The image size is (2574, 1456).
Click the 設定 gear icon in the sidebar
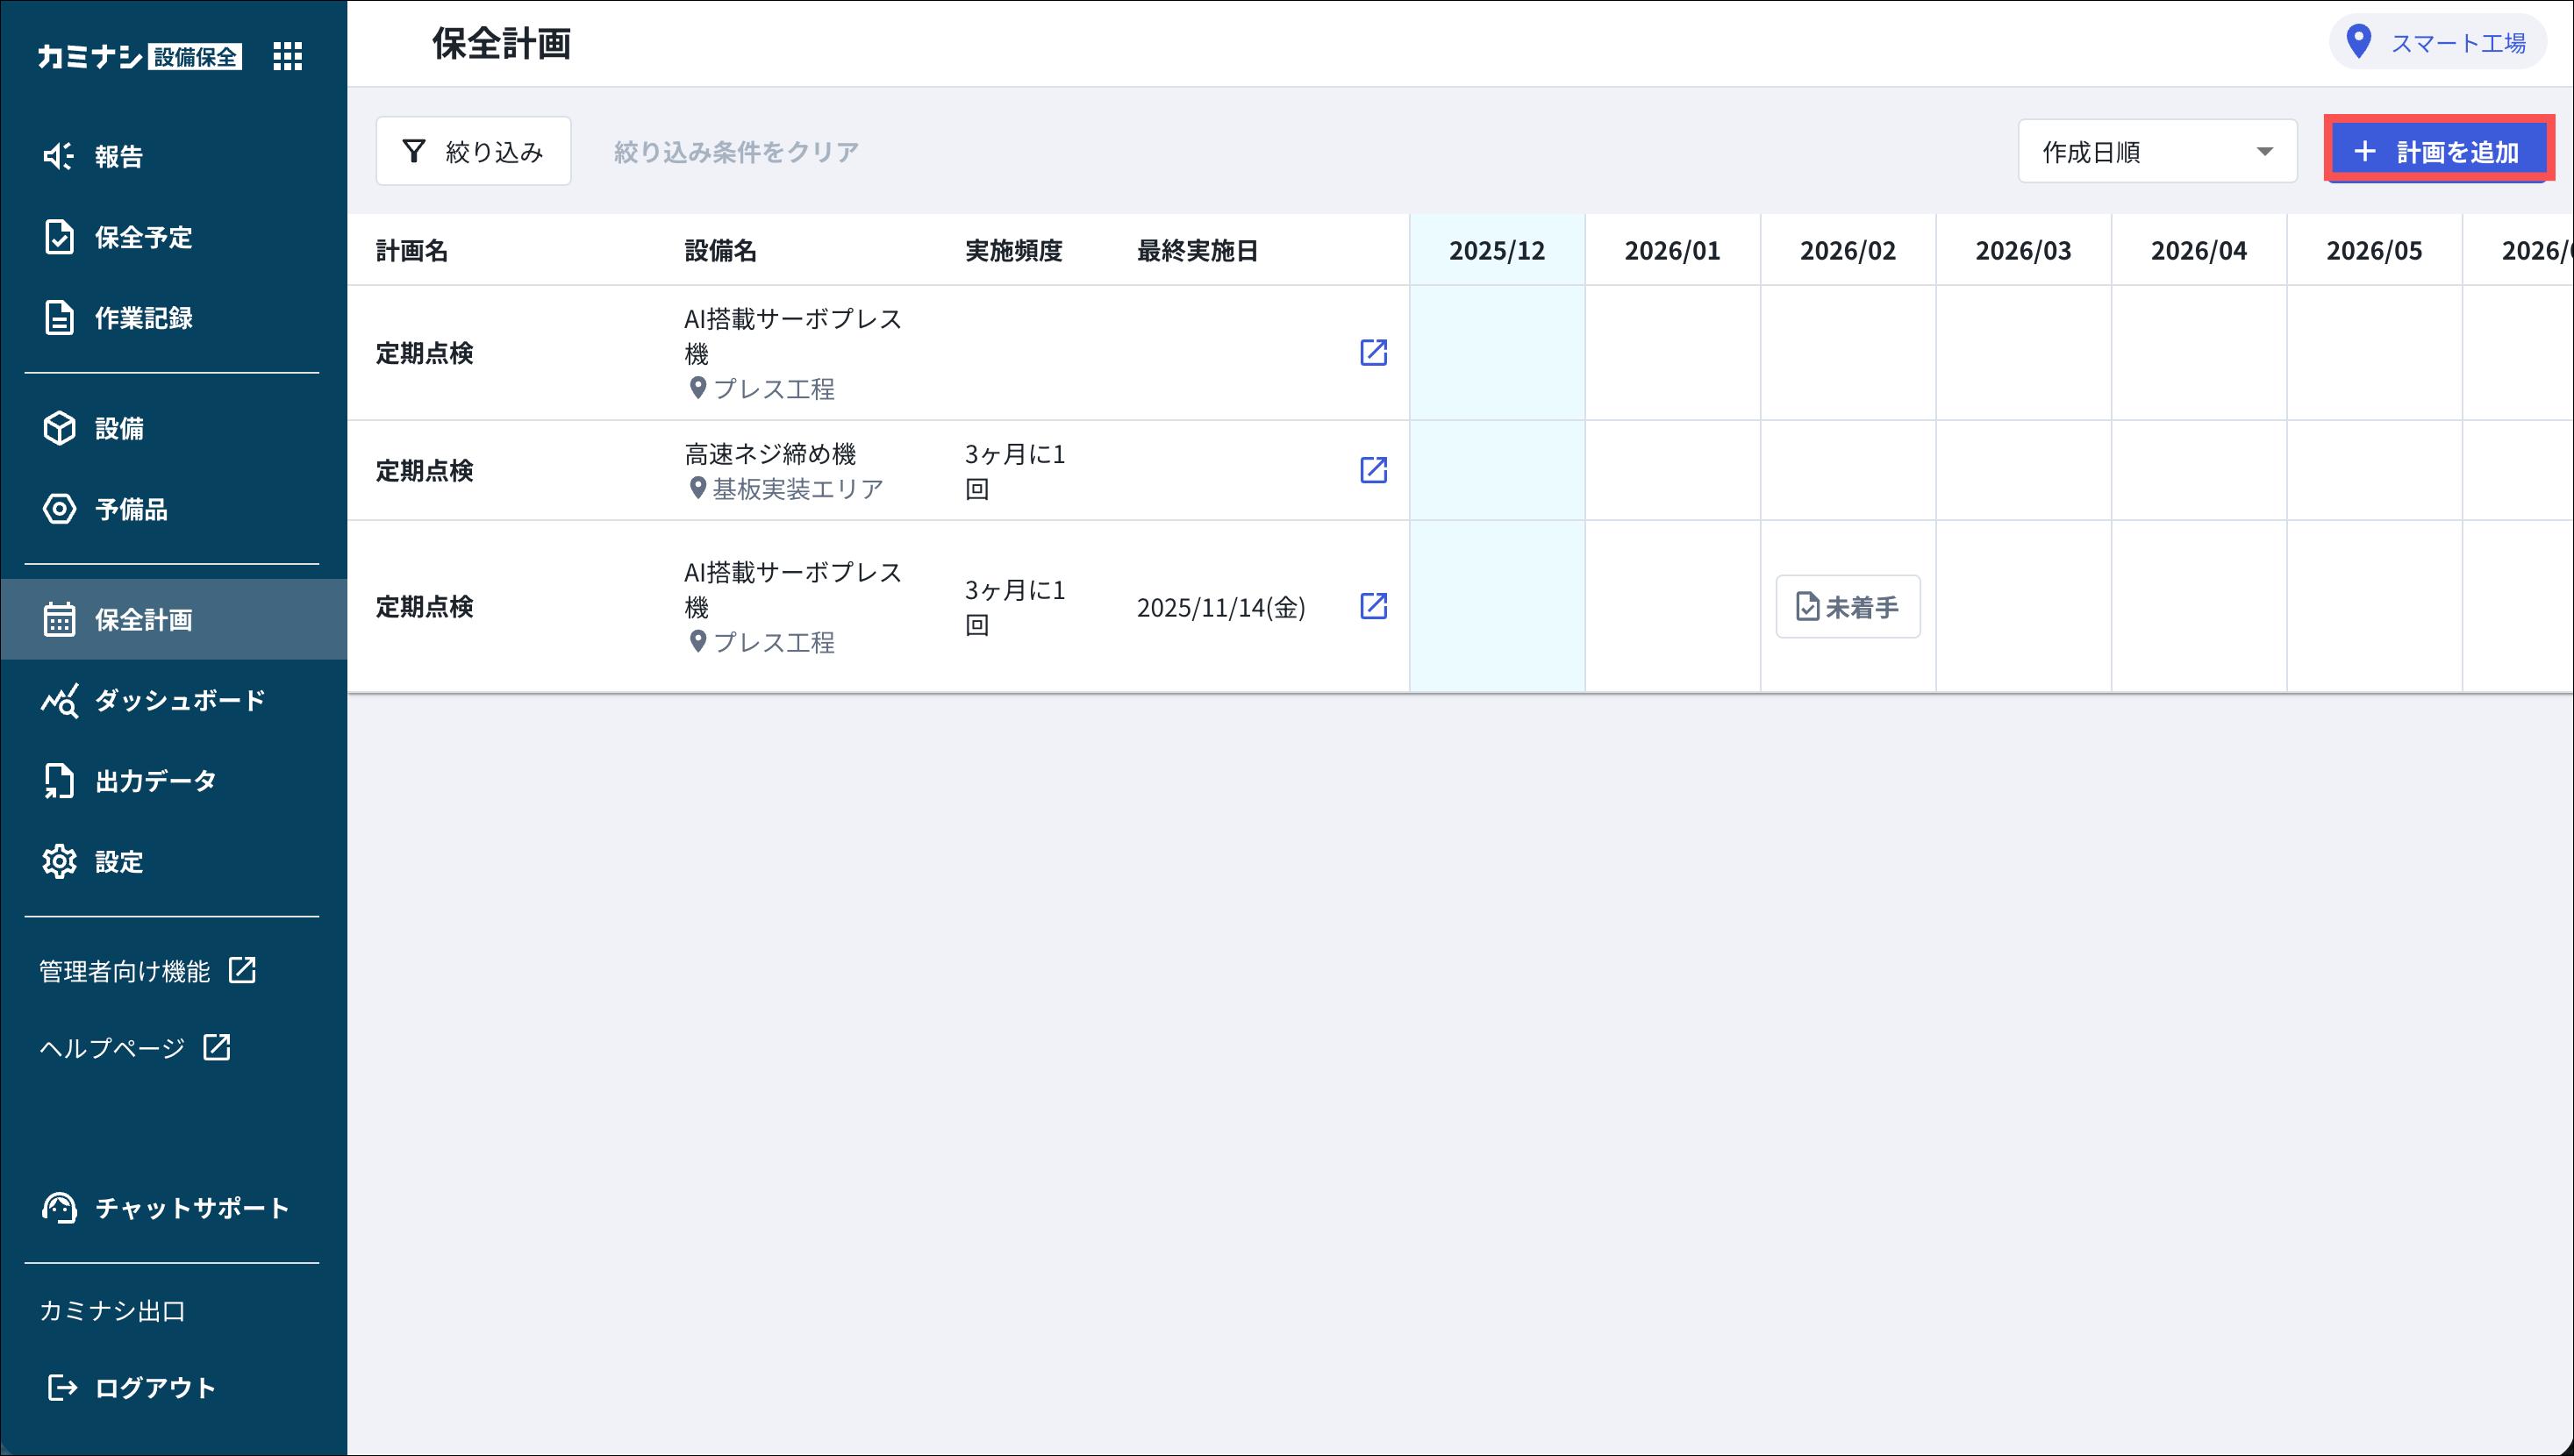click(59, 861)
